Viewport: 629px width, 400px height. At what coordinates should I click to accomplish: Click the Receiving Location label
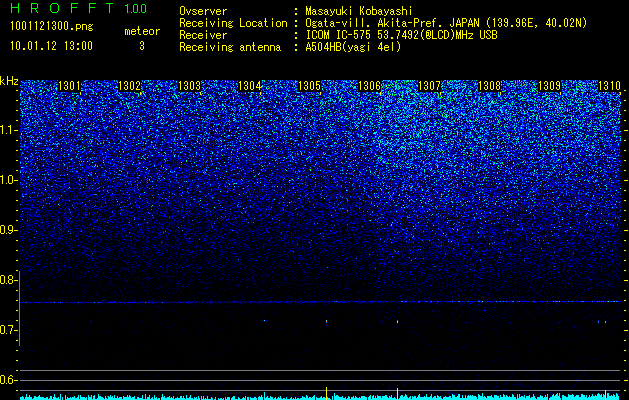tap(233, 23)
